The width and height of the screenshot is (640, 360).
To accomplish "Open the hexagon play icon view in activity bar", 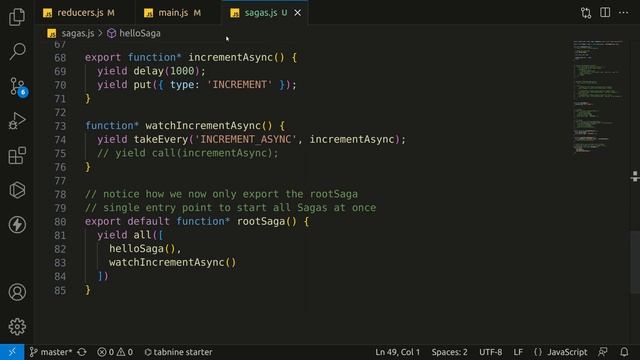I will [17, 190].
